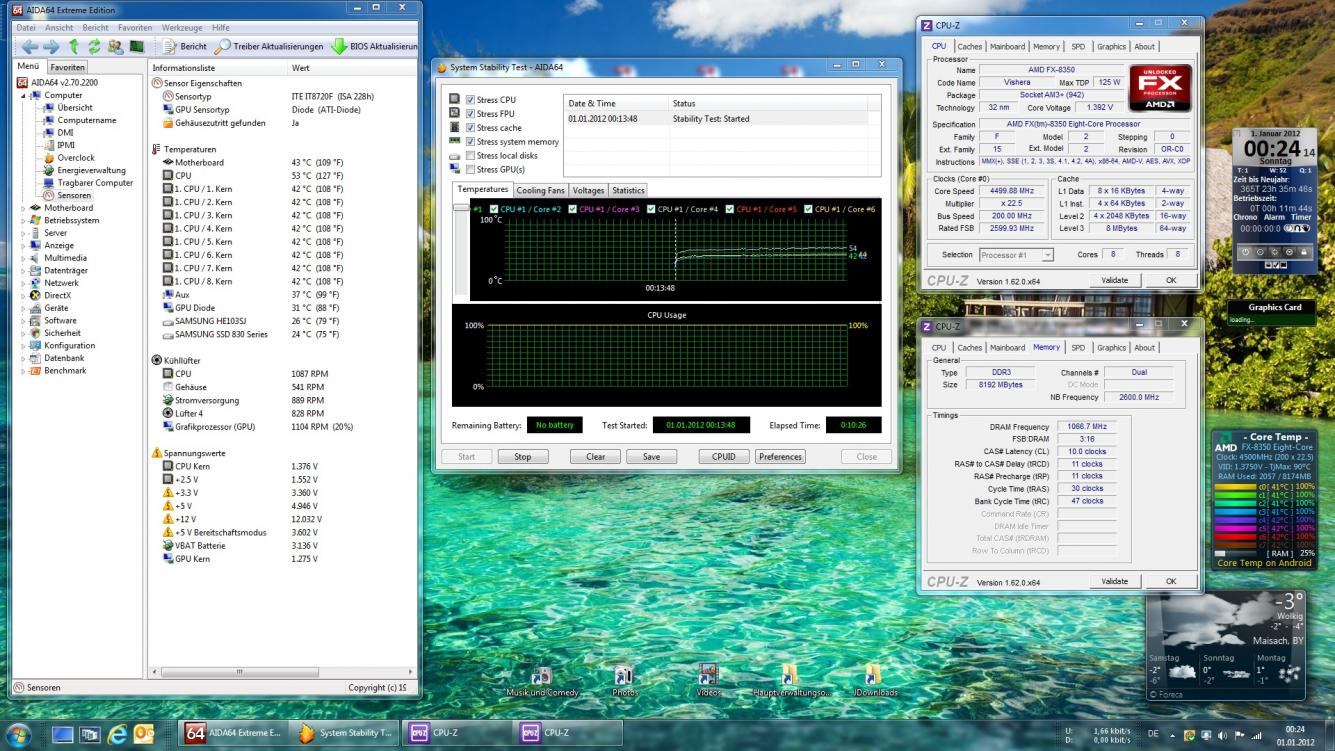Screen dimensions: 1335x751
Task: Open the Photos desktop shortcut
Action: coord(625,681)
